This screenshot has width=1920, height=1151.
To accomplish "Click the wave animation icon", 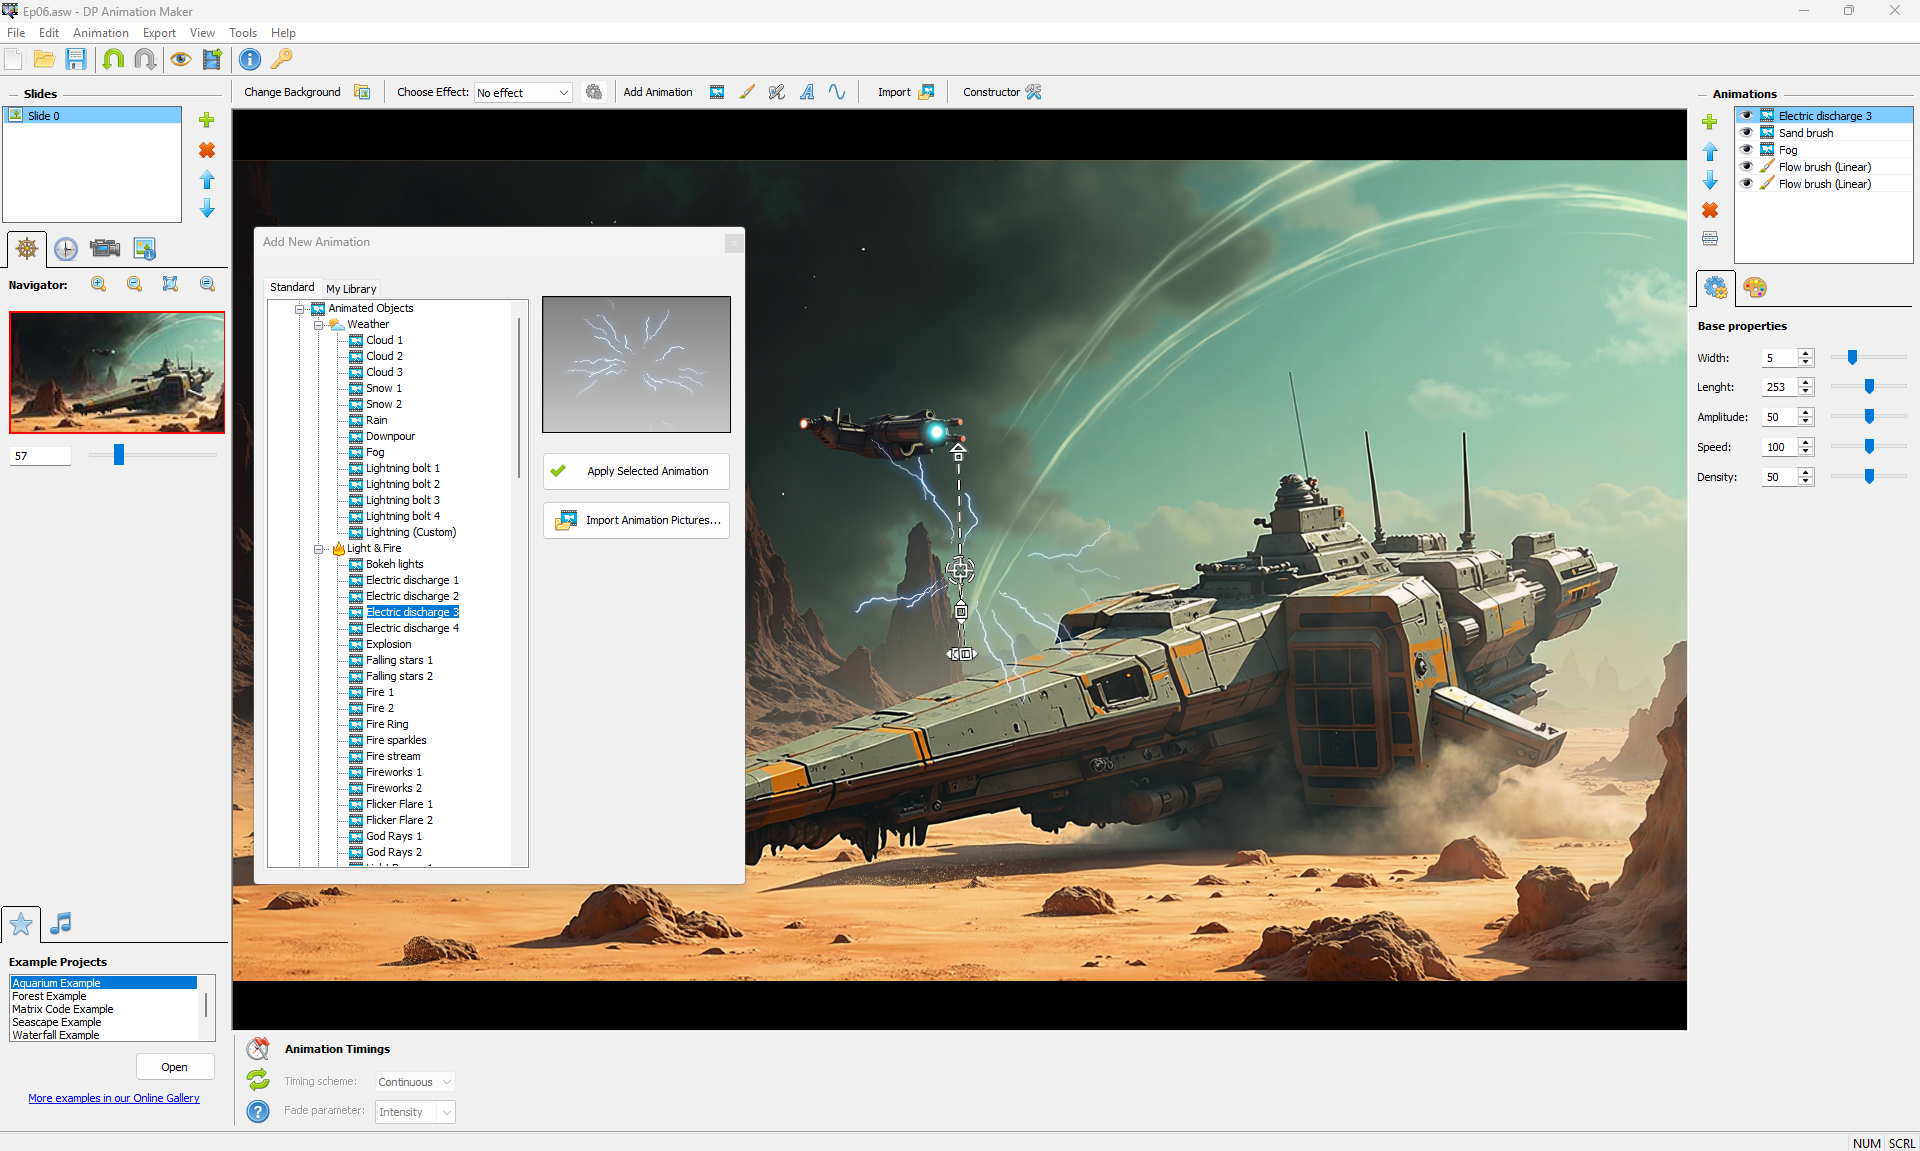I will click(x=837, y=92).
